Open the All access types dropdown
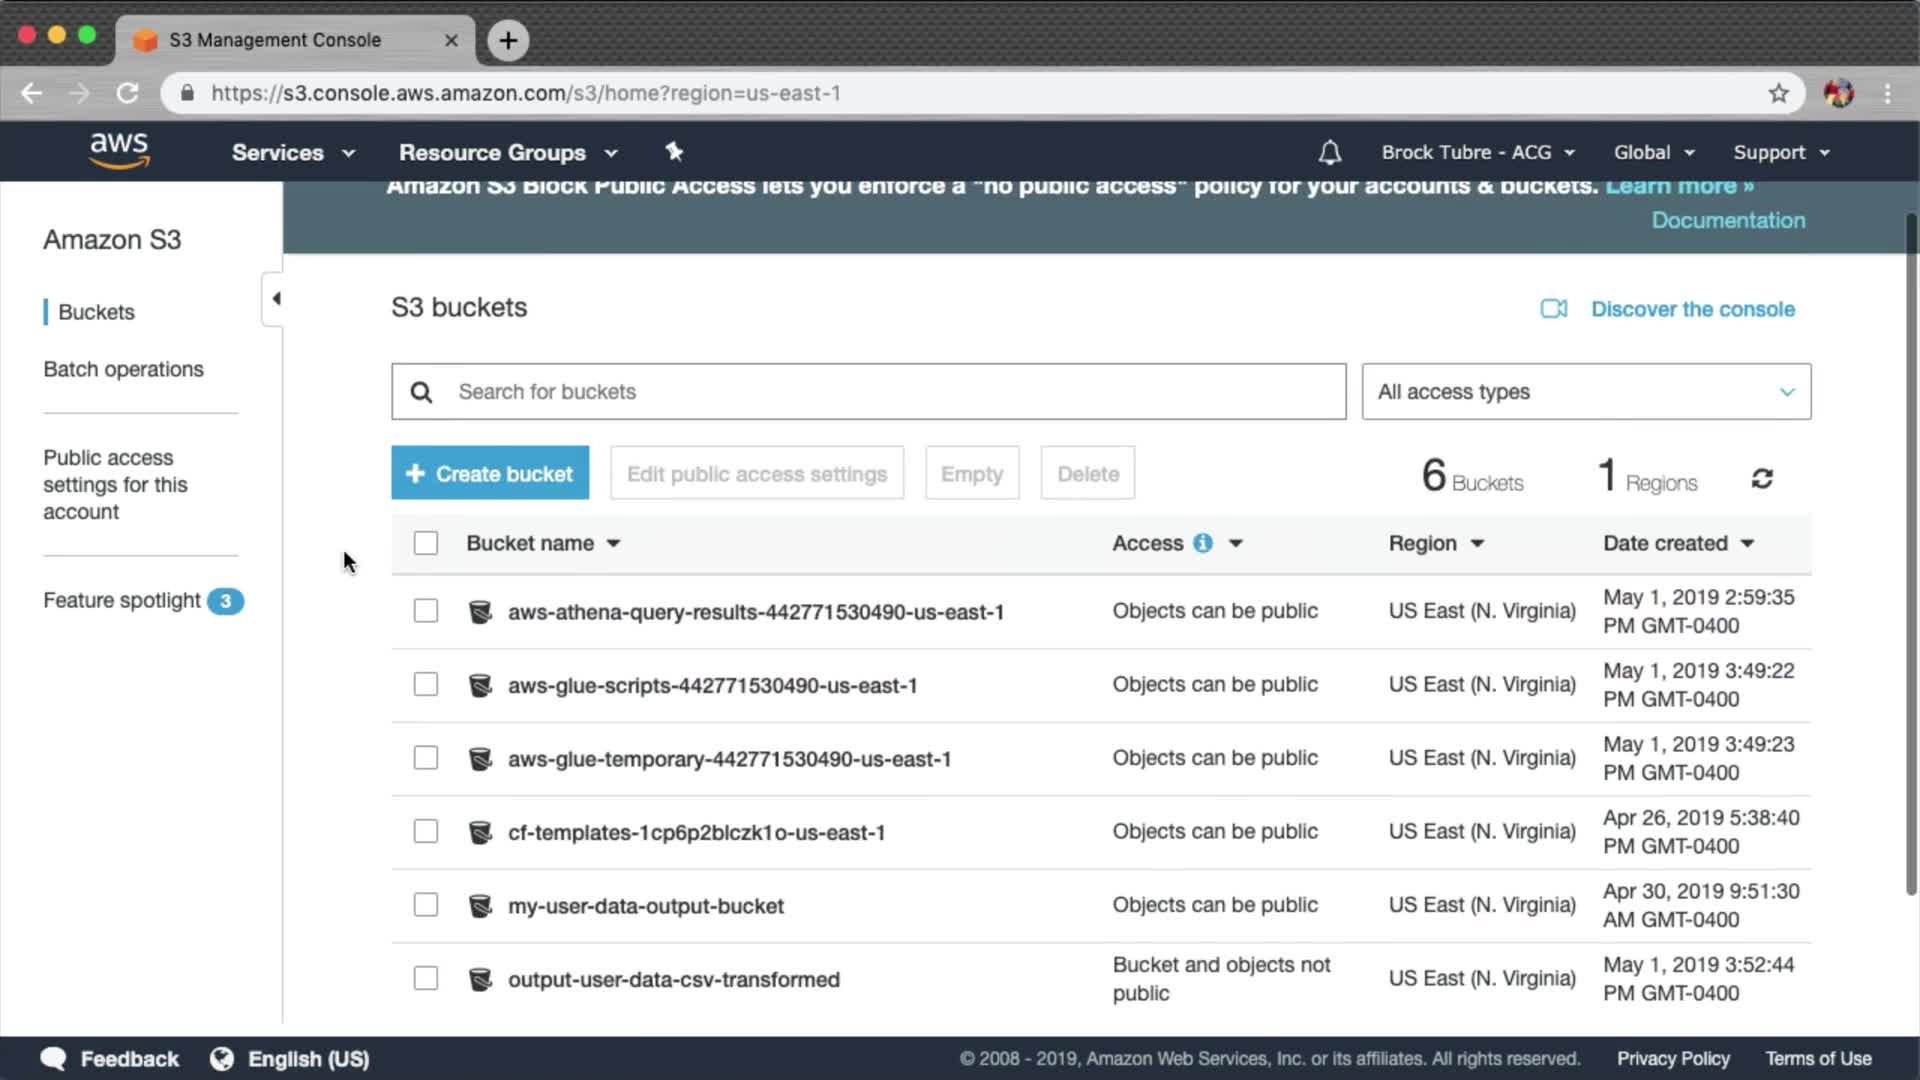This screenshot has height=1080, width=1920. 1586,392
